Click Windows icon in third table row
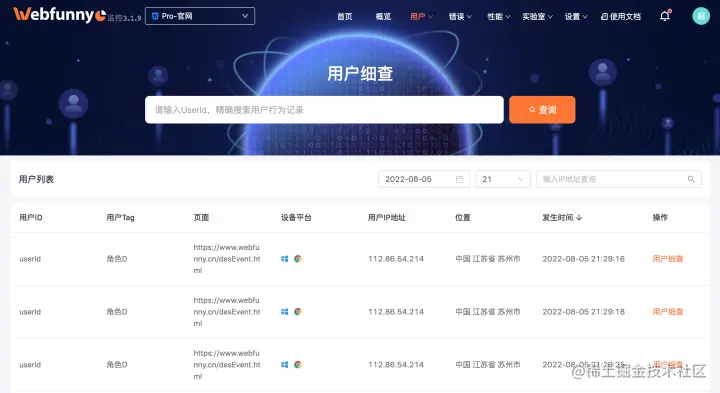 [x=285, y=365]
